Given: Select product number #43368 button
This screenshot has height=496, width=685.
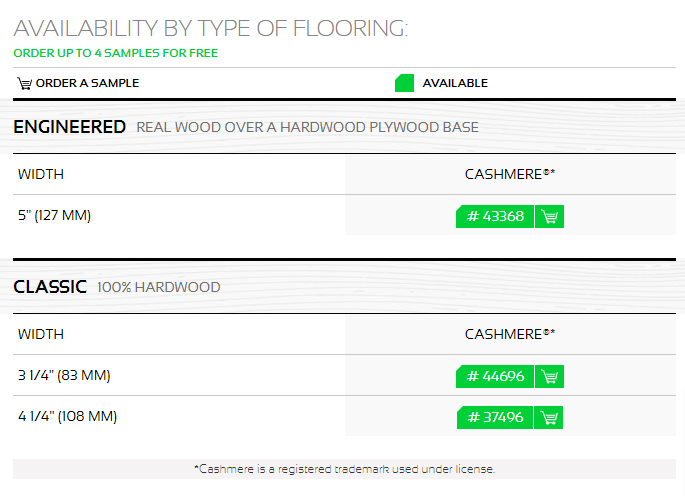Looking at the screenshot, I should click(x=495, y=216).
